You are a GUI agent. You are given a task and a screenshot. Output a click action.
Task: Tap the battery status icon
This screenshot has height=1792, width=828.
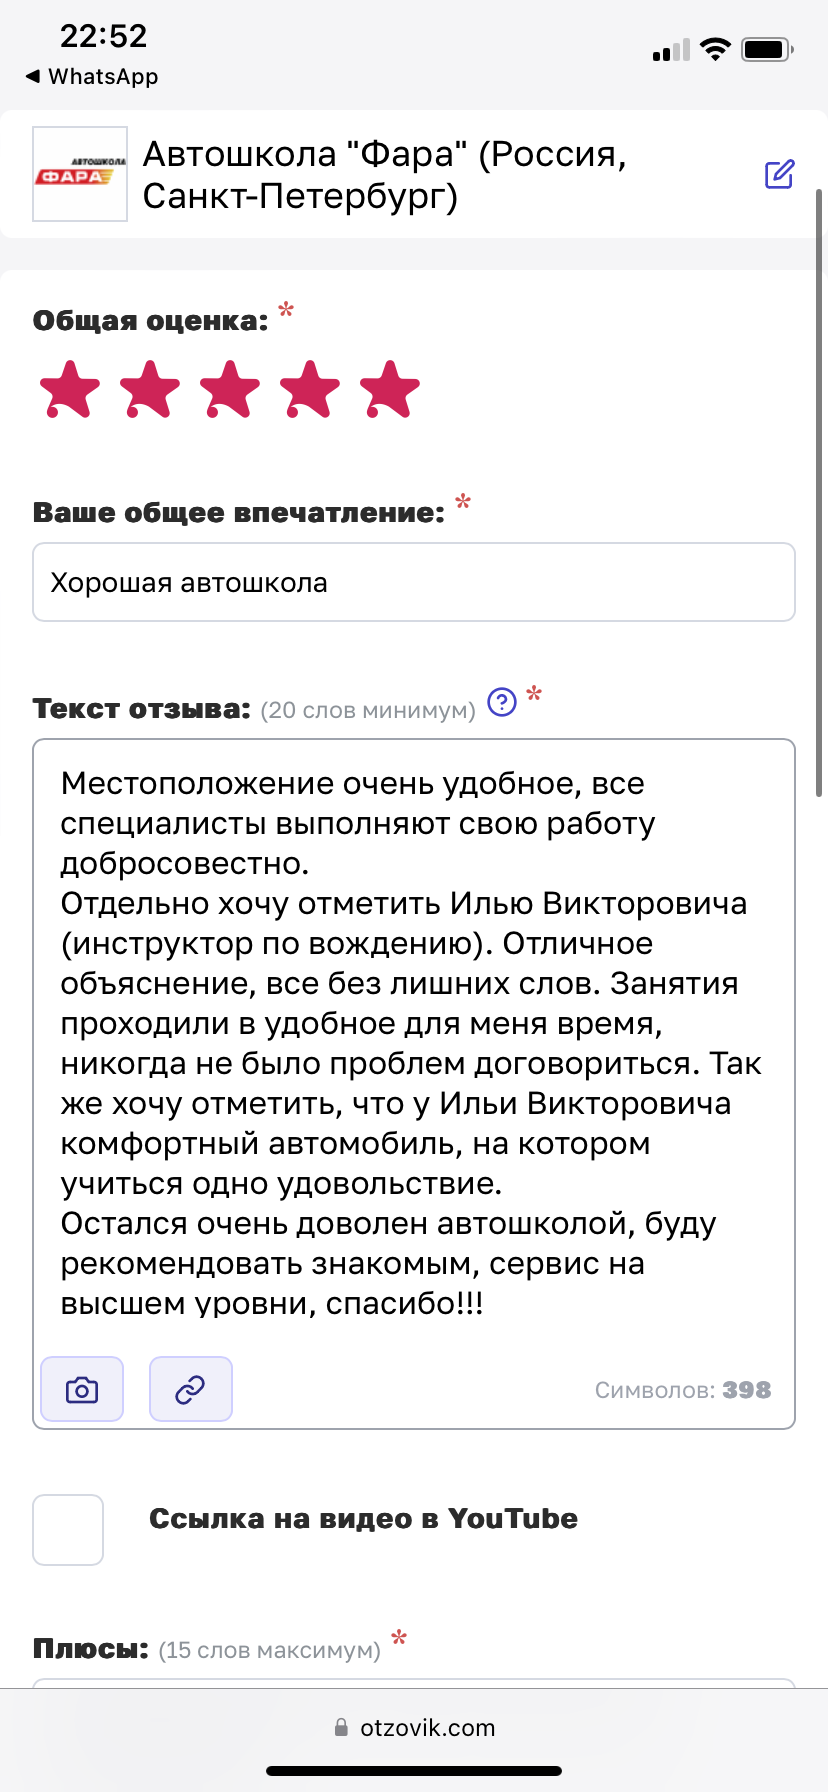(766, 49)
